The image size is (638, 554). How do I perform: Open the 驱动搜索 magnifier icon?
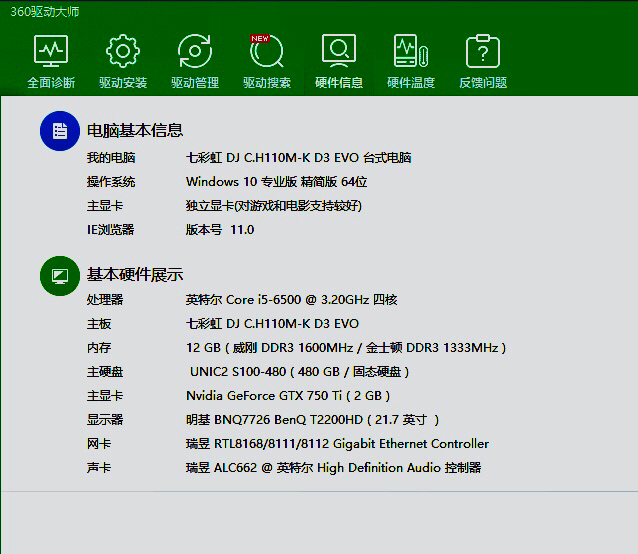[267, 51]
